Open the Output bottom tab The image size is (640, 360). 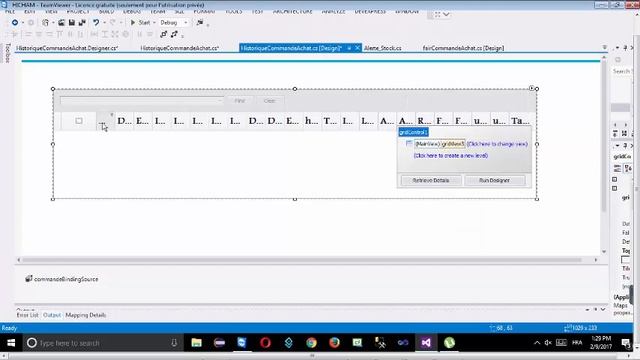click(x=52, y=315)
